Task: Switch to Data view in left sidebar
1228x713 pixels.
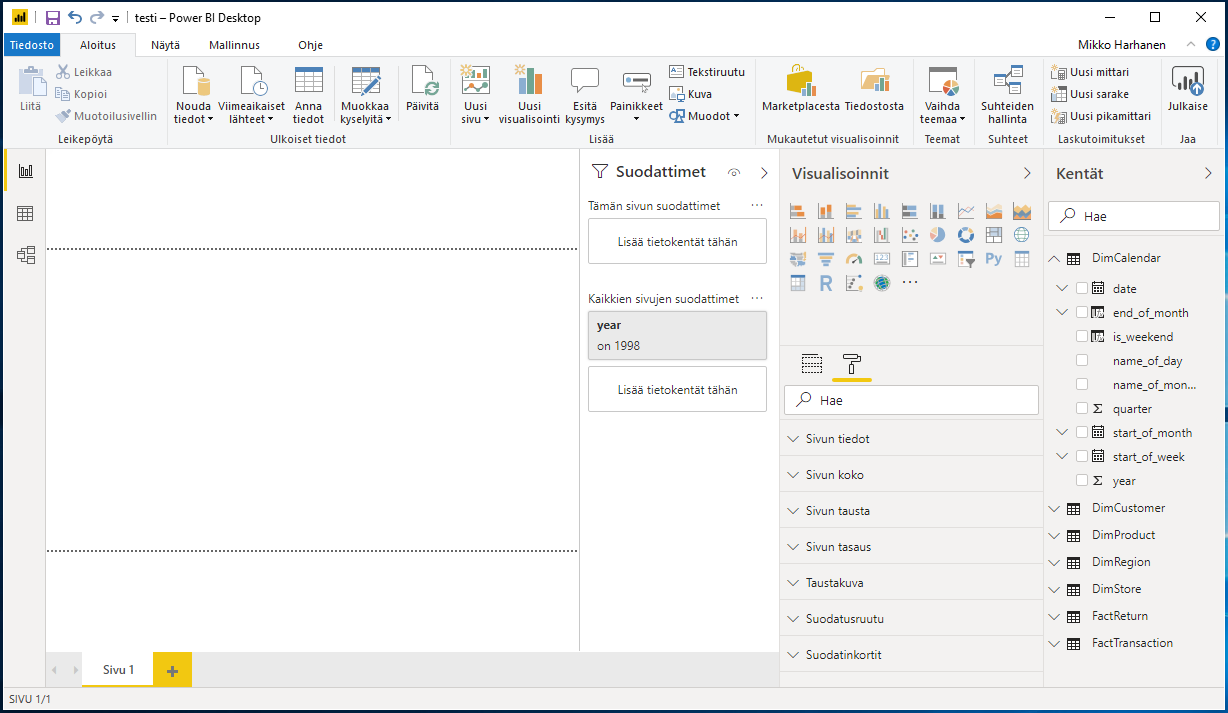Action: coord(26,213)
